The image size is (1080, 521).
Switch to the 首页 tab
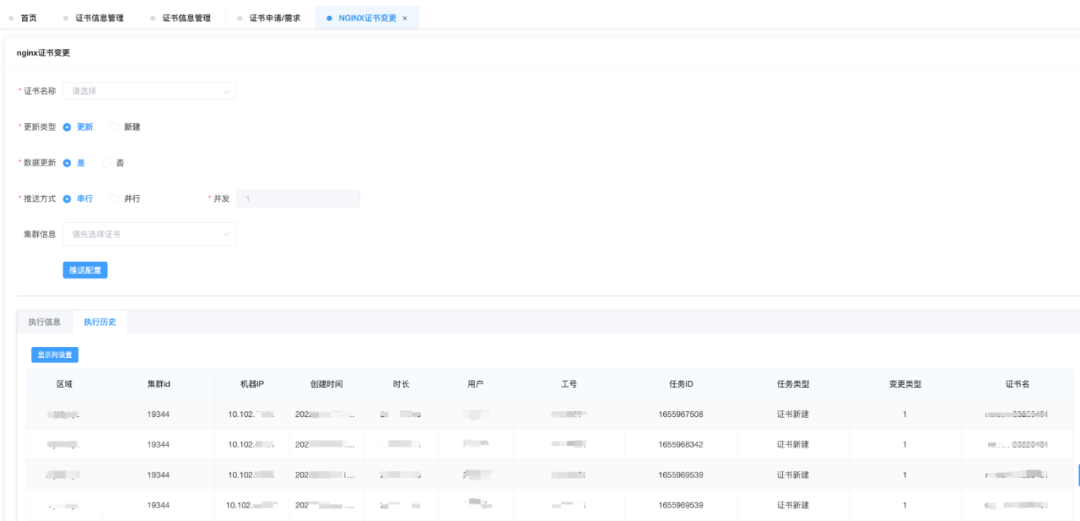(x=28, y=18)
